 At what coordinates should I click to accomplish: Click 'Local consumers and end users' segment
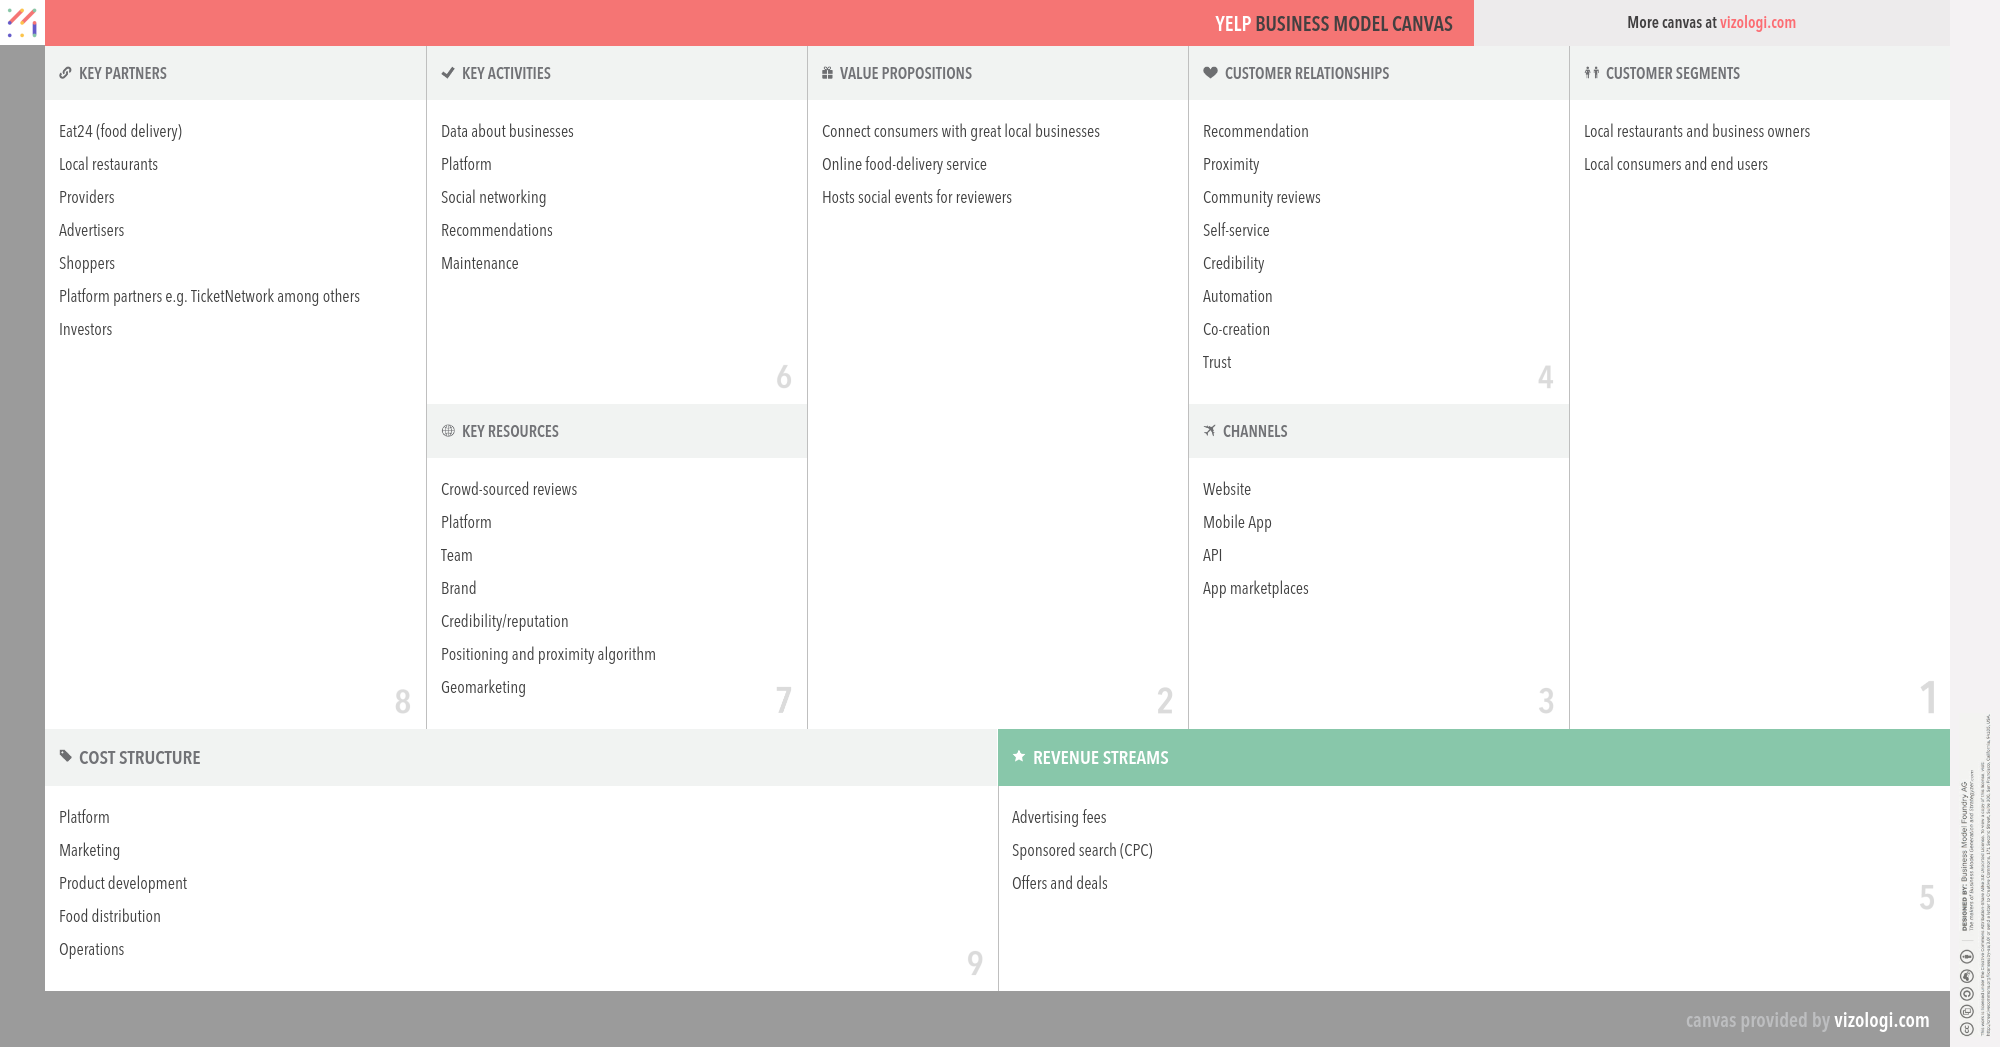(1675, 164)
